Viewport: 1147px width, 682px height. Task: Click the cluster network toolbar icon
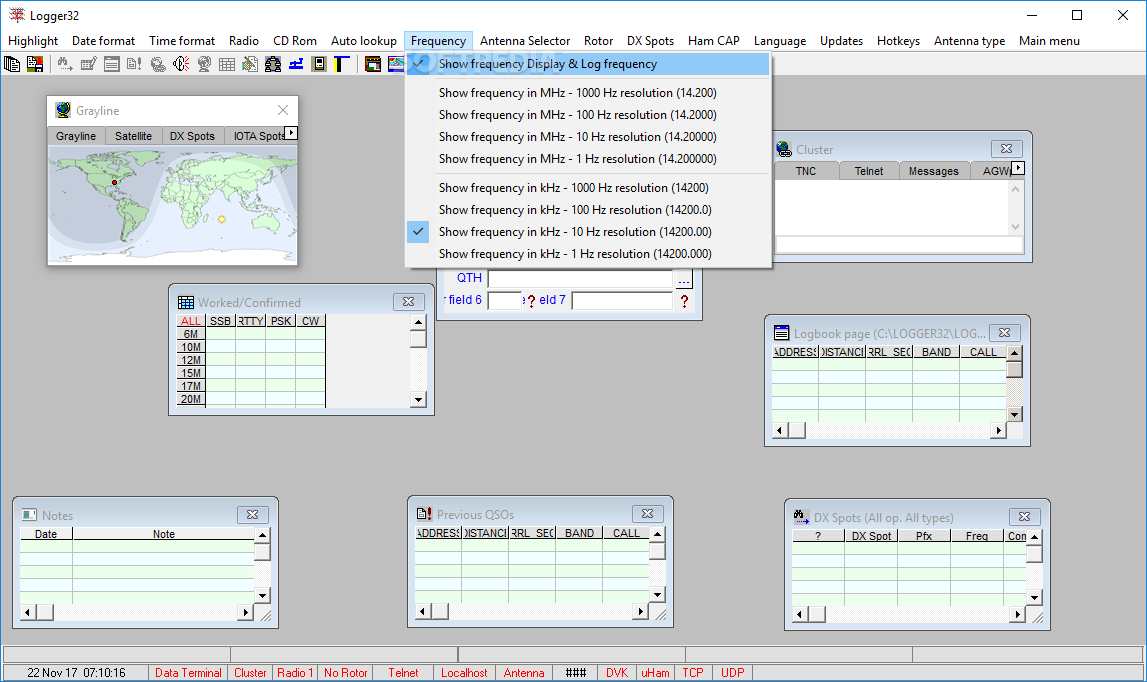pos(273,64)
